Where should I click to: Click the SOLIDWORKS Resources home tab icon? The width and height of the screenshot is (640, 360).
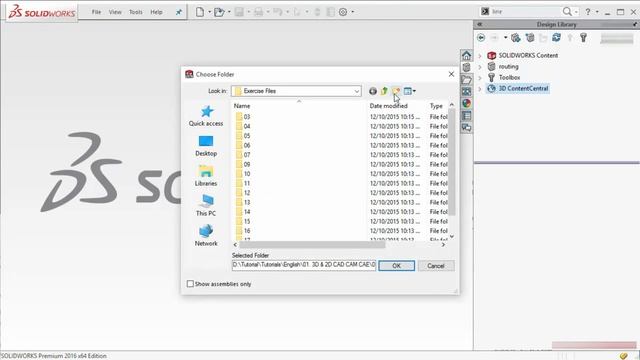pyautogui.click(x=467, y=55)
